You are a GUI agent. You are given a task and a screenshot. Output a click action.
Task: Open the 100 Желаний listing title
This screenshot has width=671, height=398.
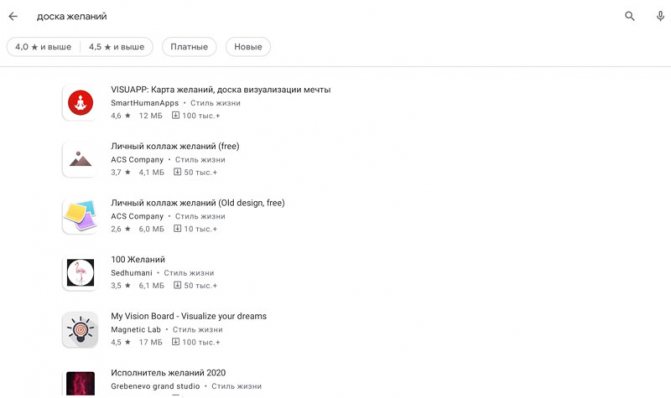pos(138,259)
